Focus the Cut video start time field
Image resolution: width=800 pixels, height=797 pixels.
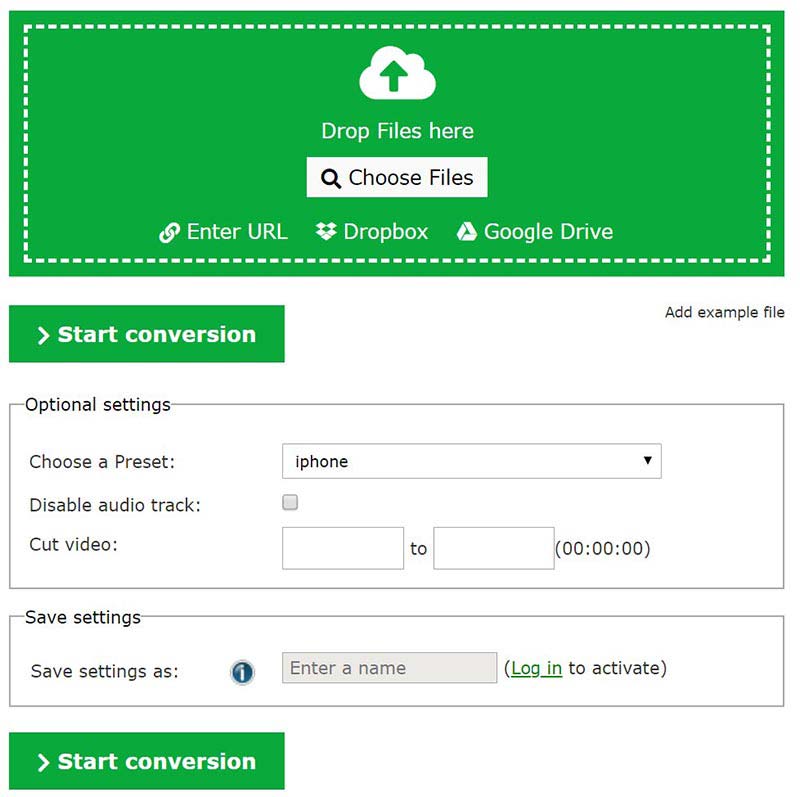point(343,548)
